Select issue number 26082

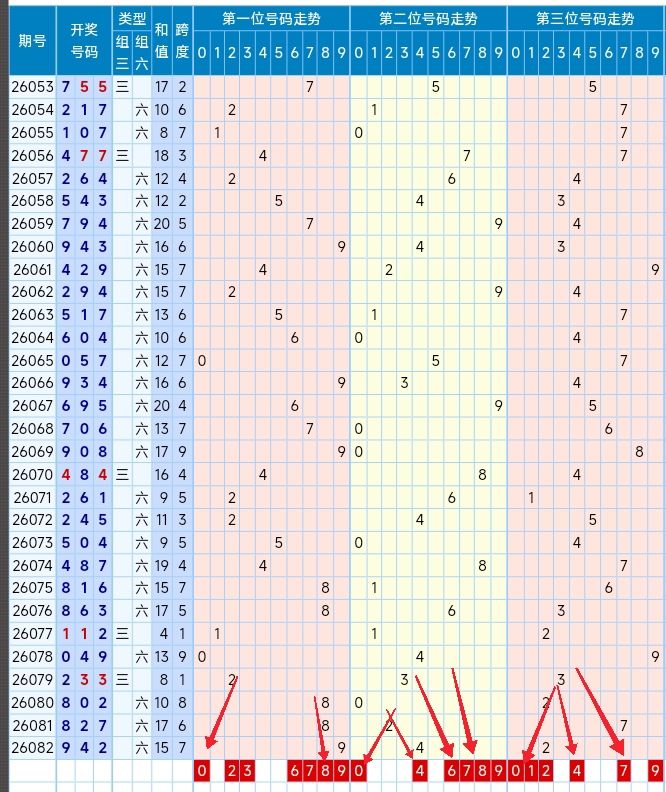[x=32, y=748]
